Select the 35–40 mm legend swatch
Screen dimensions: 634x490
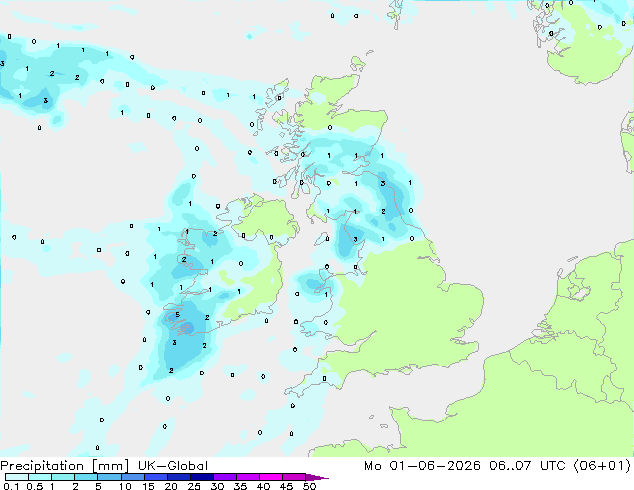(x=247, y=477)
